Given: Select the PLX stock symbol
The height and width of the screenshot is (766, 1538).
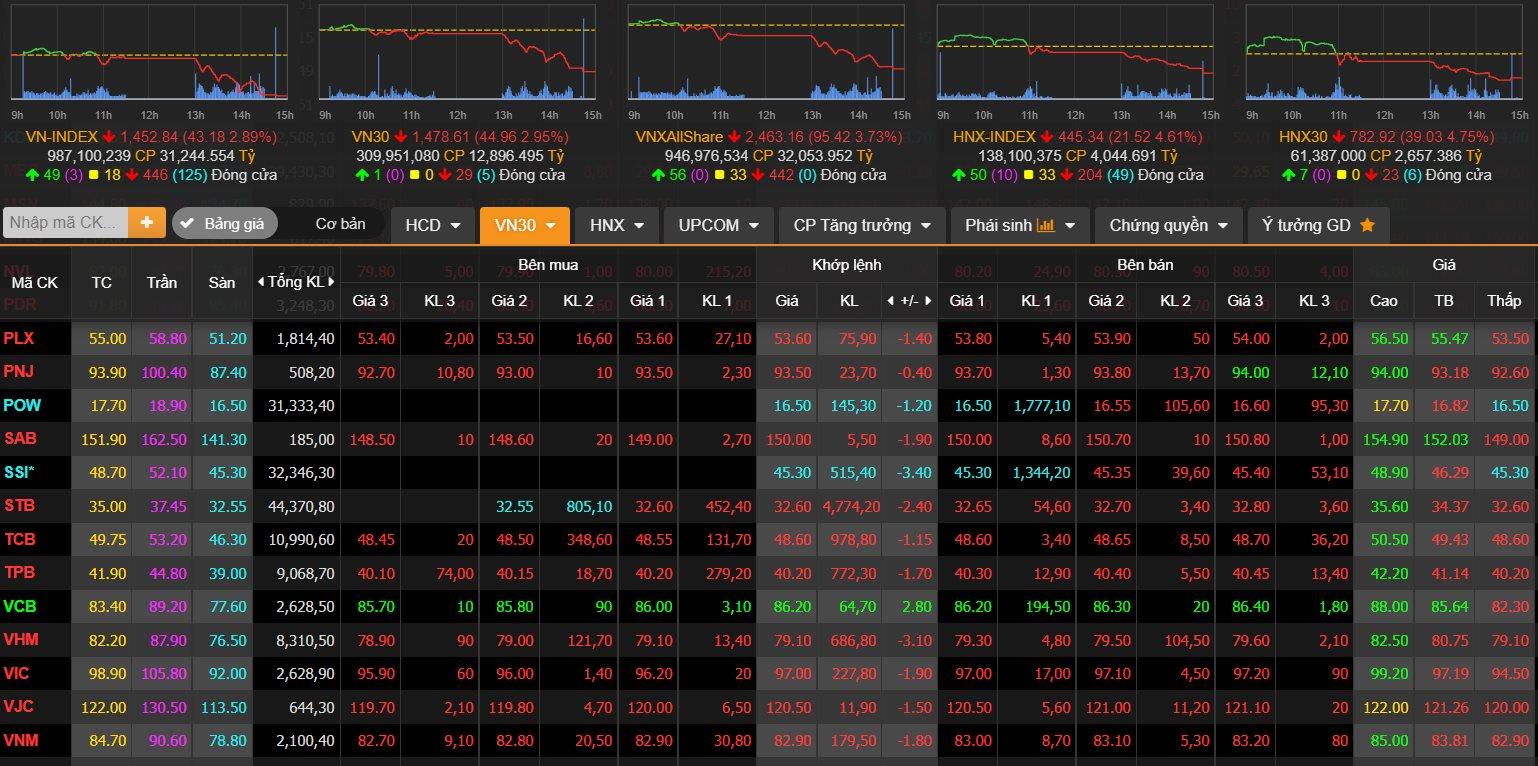Looking at the screenshot, I should 18,339.
